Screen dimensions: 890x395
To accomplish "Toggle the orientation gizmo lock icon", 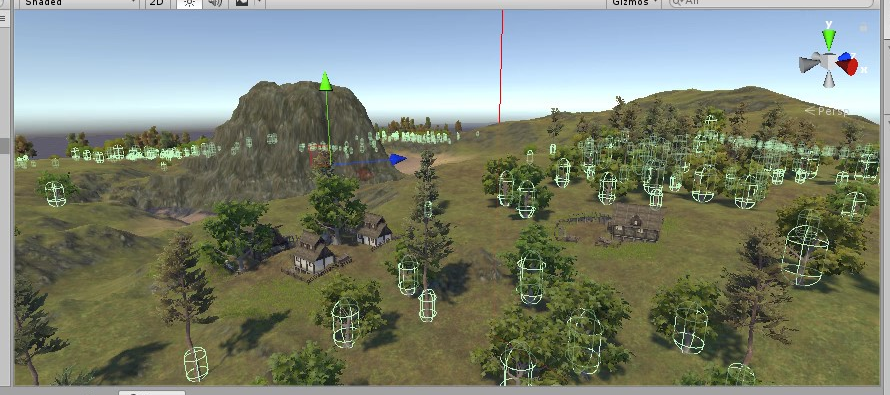I will (863, 27).
